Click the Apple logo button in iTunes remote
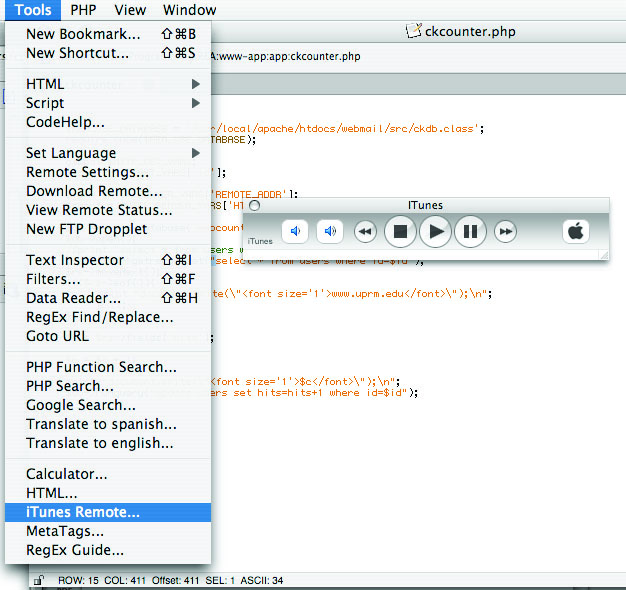 (x=576, y=231)
